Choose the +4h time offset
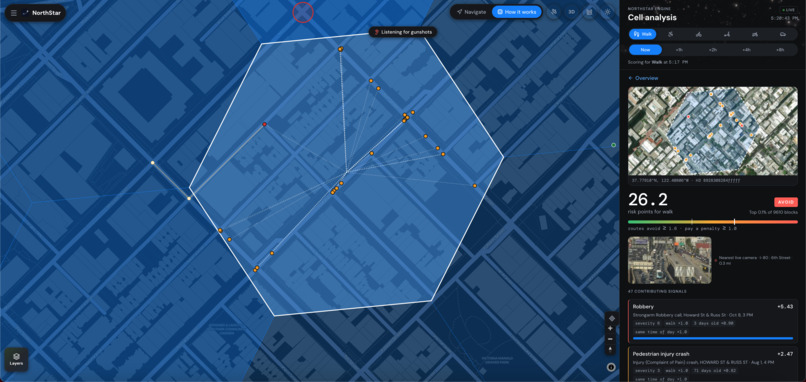 coord(746,50)
